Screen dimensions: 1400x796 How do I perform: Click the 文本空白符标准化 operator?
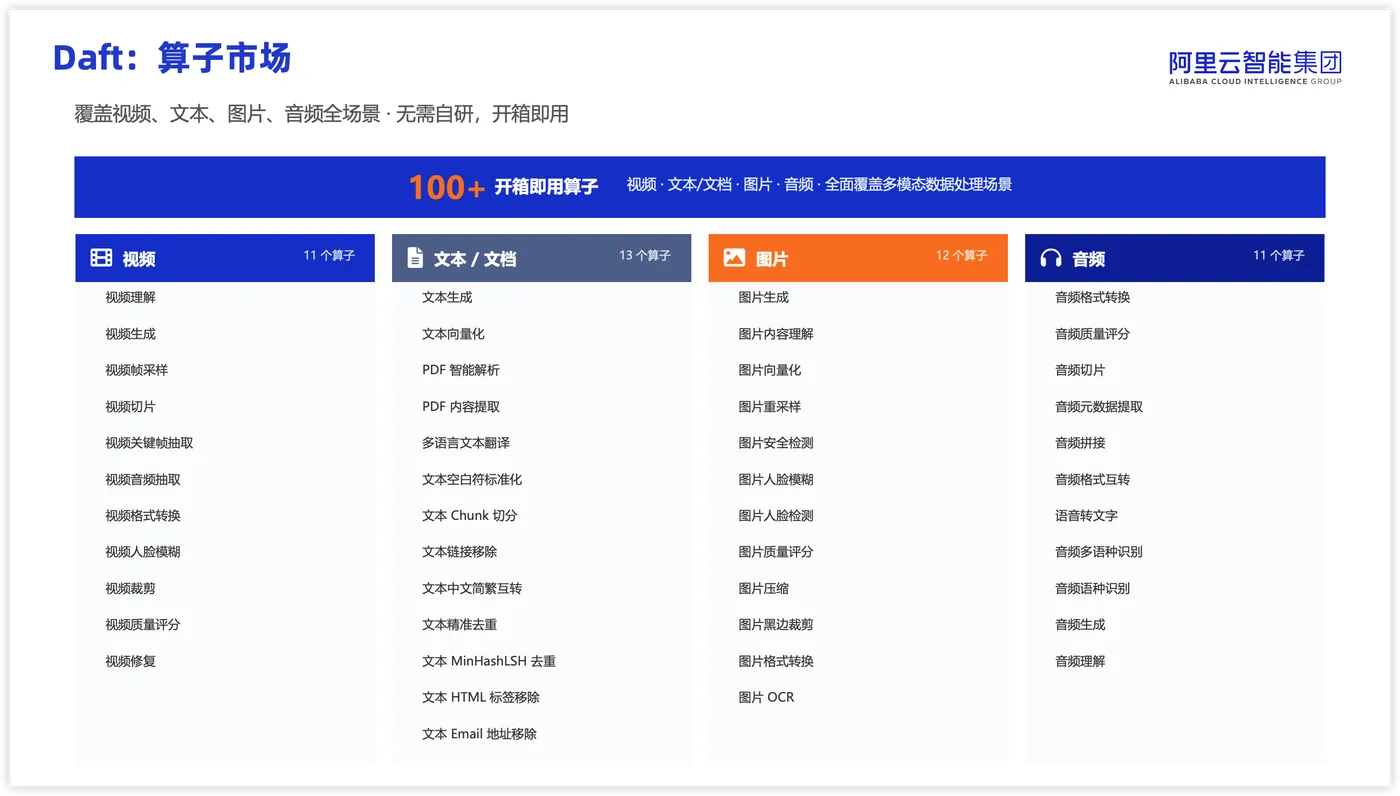472,479
